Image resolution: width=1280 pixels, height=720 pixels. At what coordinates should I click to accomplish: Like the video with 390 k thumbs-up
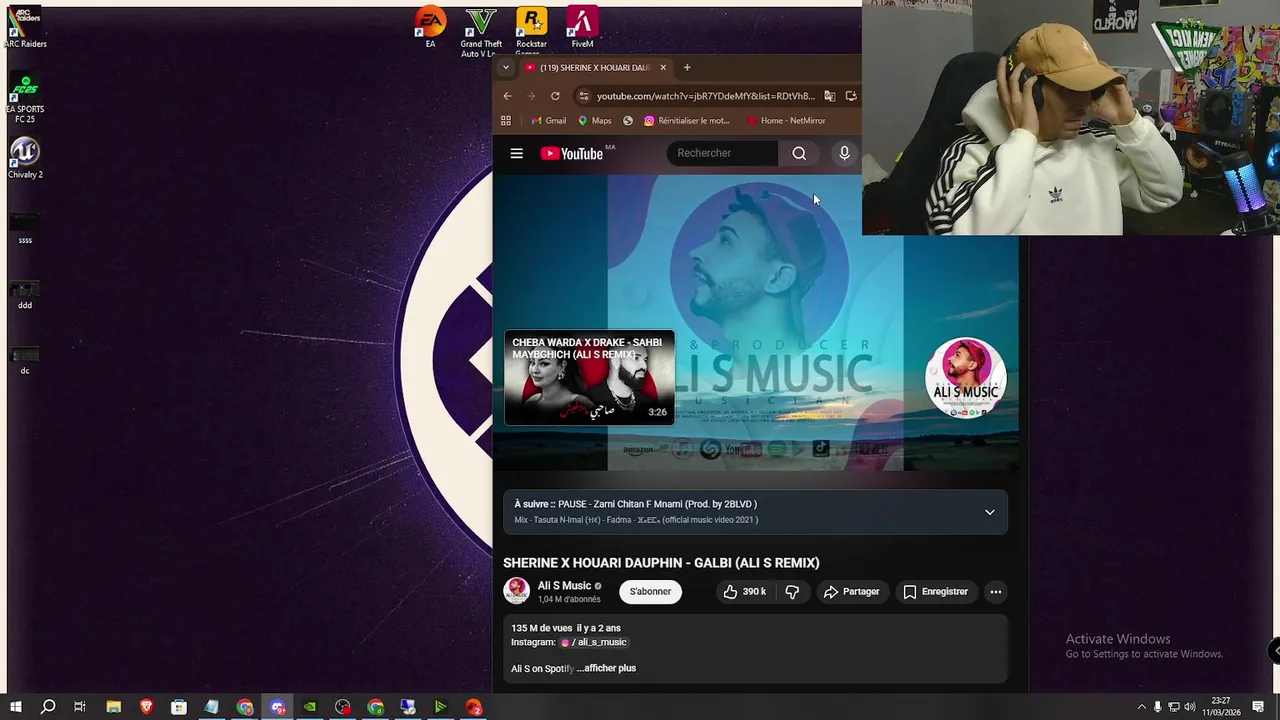point(745,592)
